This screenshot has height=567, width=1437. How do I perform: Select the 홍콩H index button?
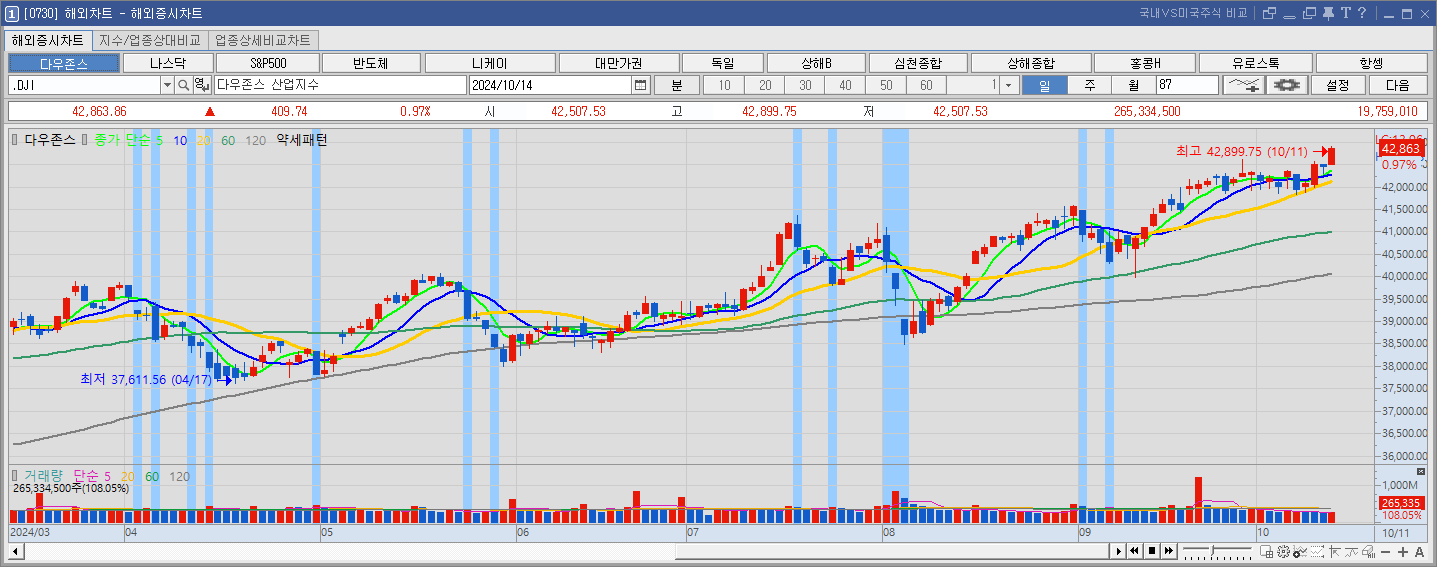[x=1144, y=63]
